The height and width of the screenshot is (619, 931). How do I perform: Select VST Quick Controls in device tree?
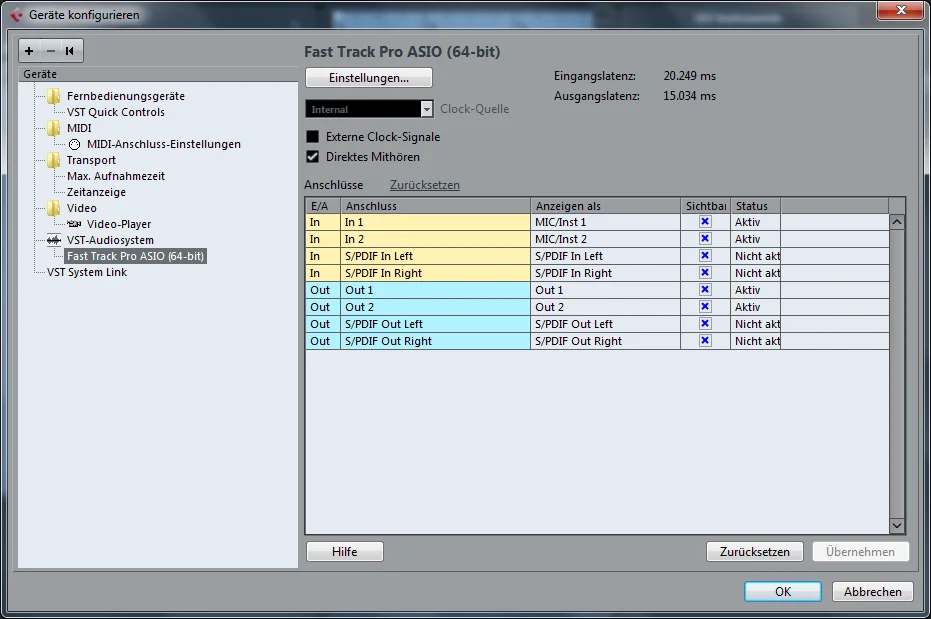[x=116, y=112]
